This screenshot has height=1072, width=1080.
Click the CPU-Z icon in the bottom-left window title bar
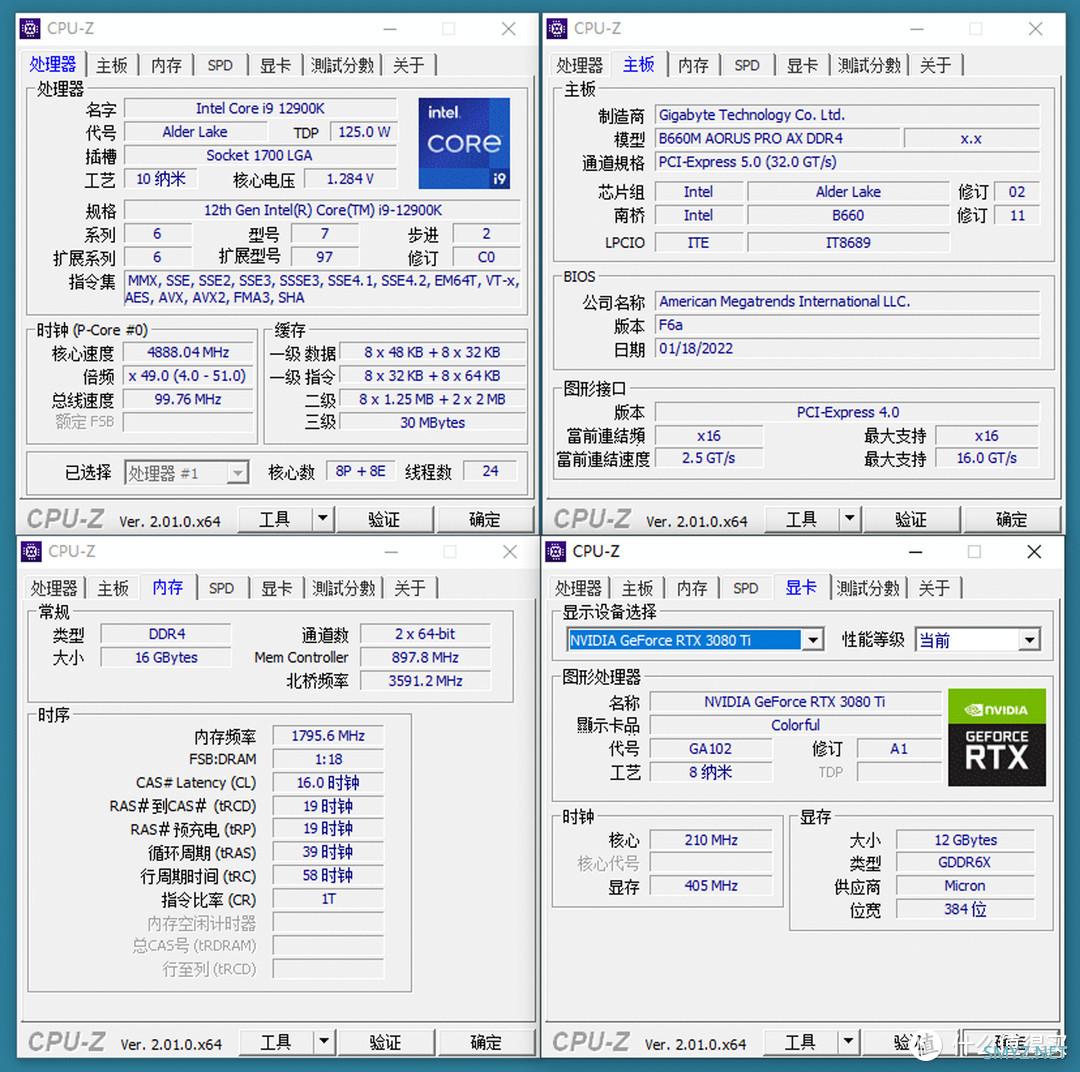point(31,551)
